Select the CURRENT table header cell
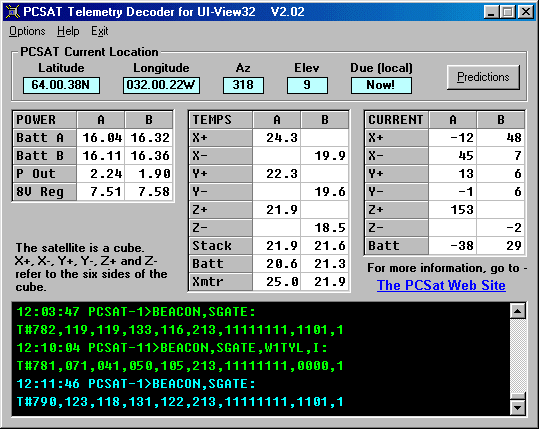Viewport: 539px width, 429px height. pos(397,120)
